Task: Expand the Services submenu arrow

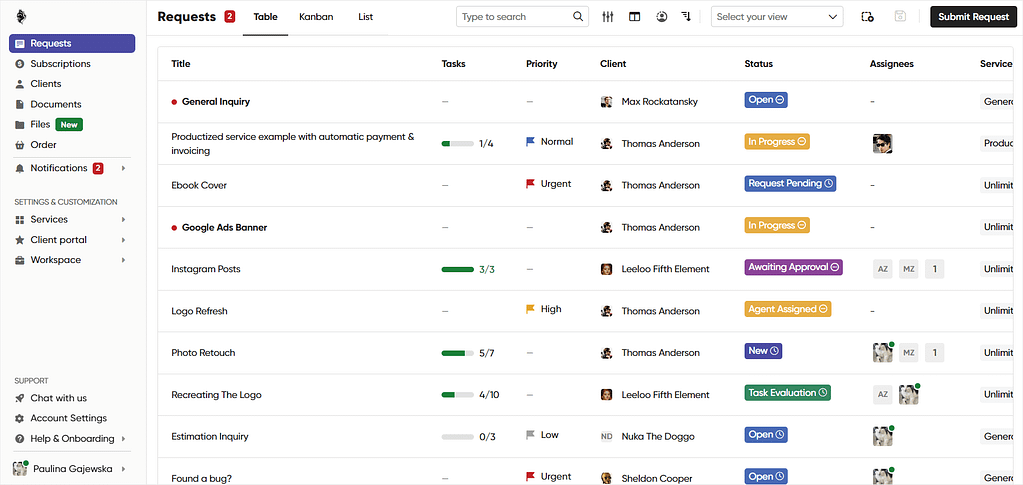Action: click(123, 220)
